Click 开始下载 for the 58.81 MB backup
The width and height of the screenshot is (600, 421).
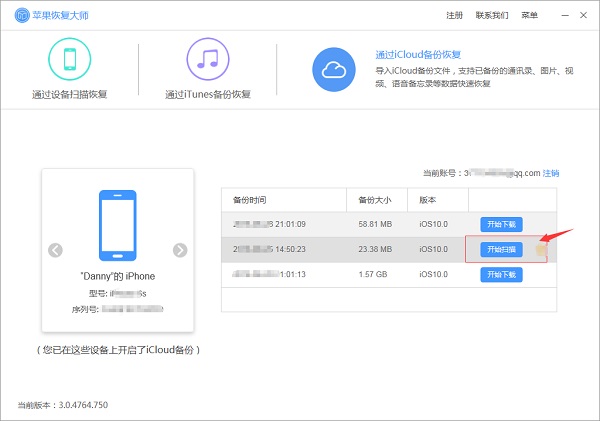501,223
